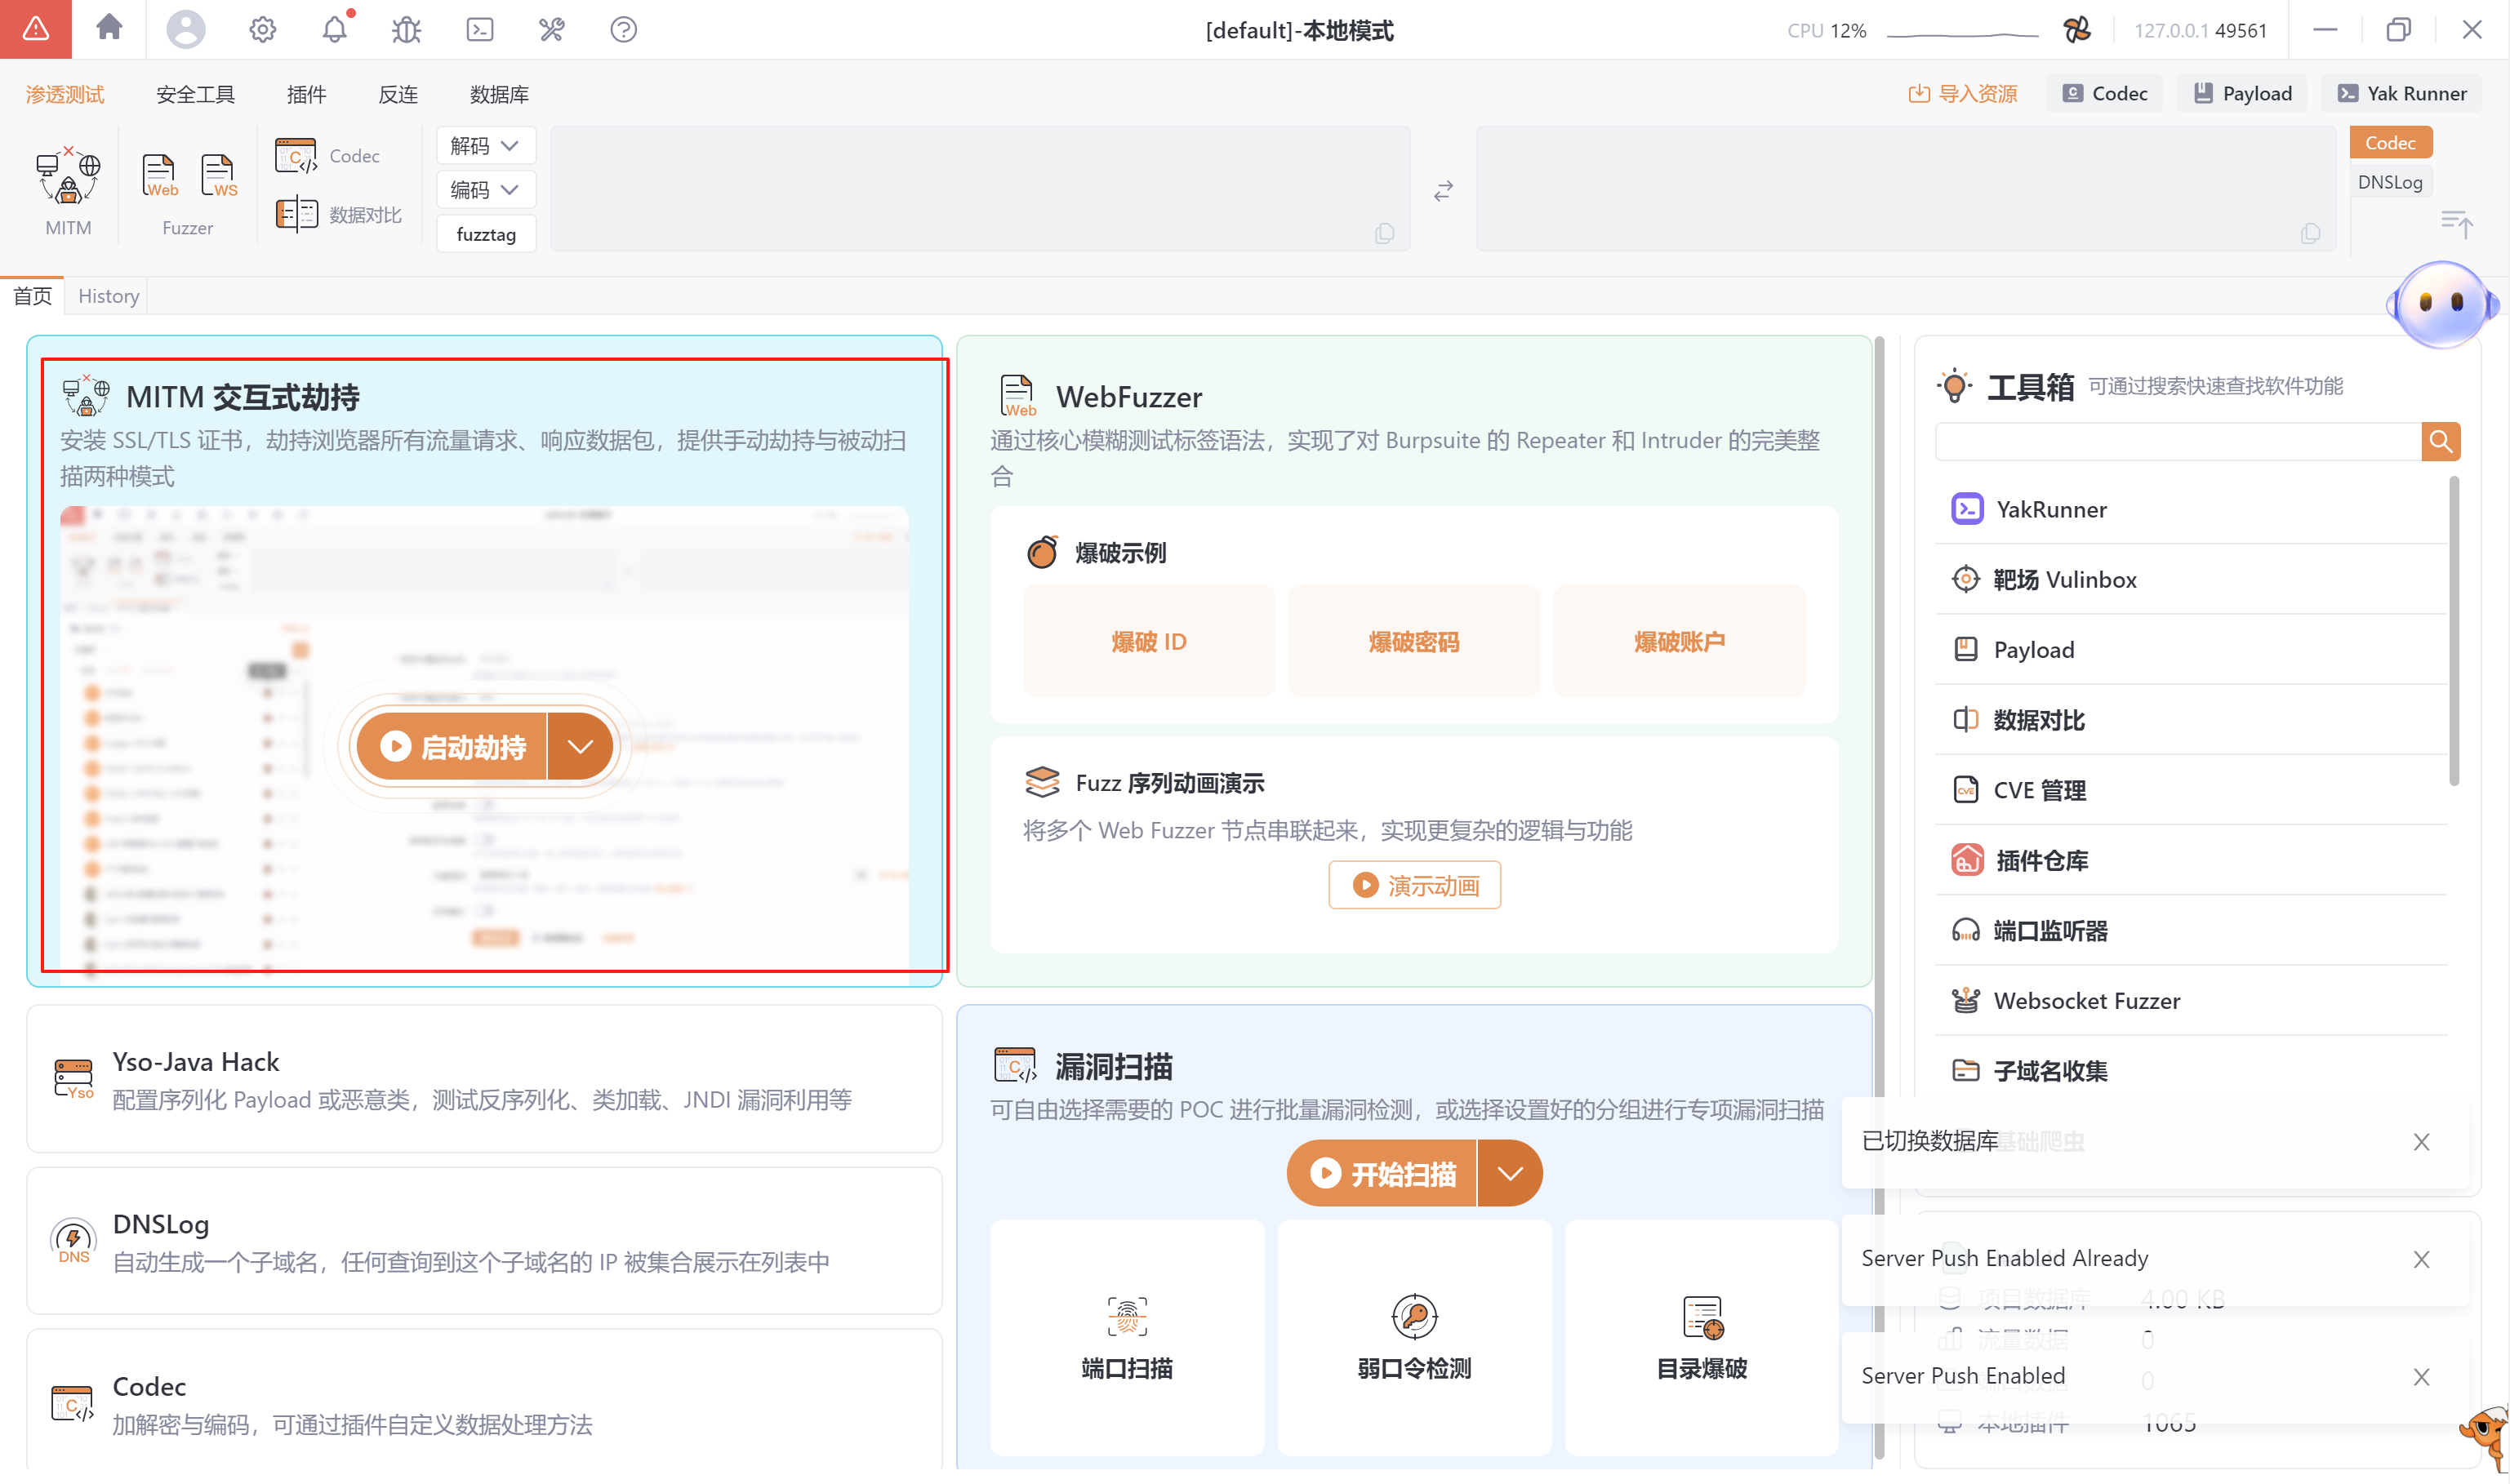Dismiss the Server Push Enabled Already notification
The width and height of the screenshot is (2510, 1484).
2420,1259
